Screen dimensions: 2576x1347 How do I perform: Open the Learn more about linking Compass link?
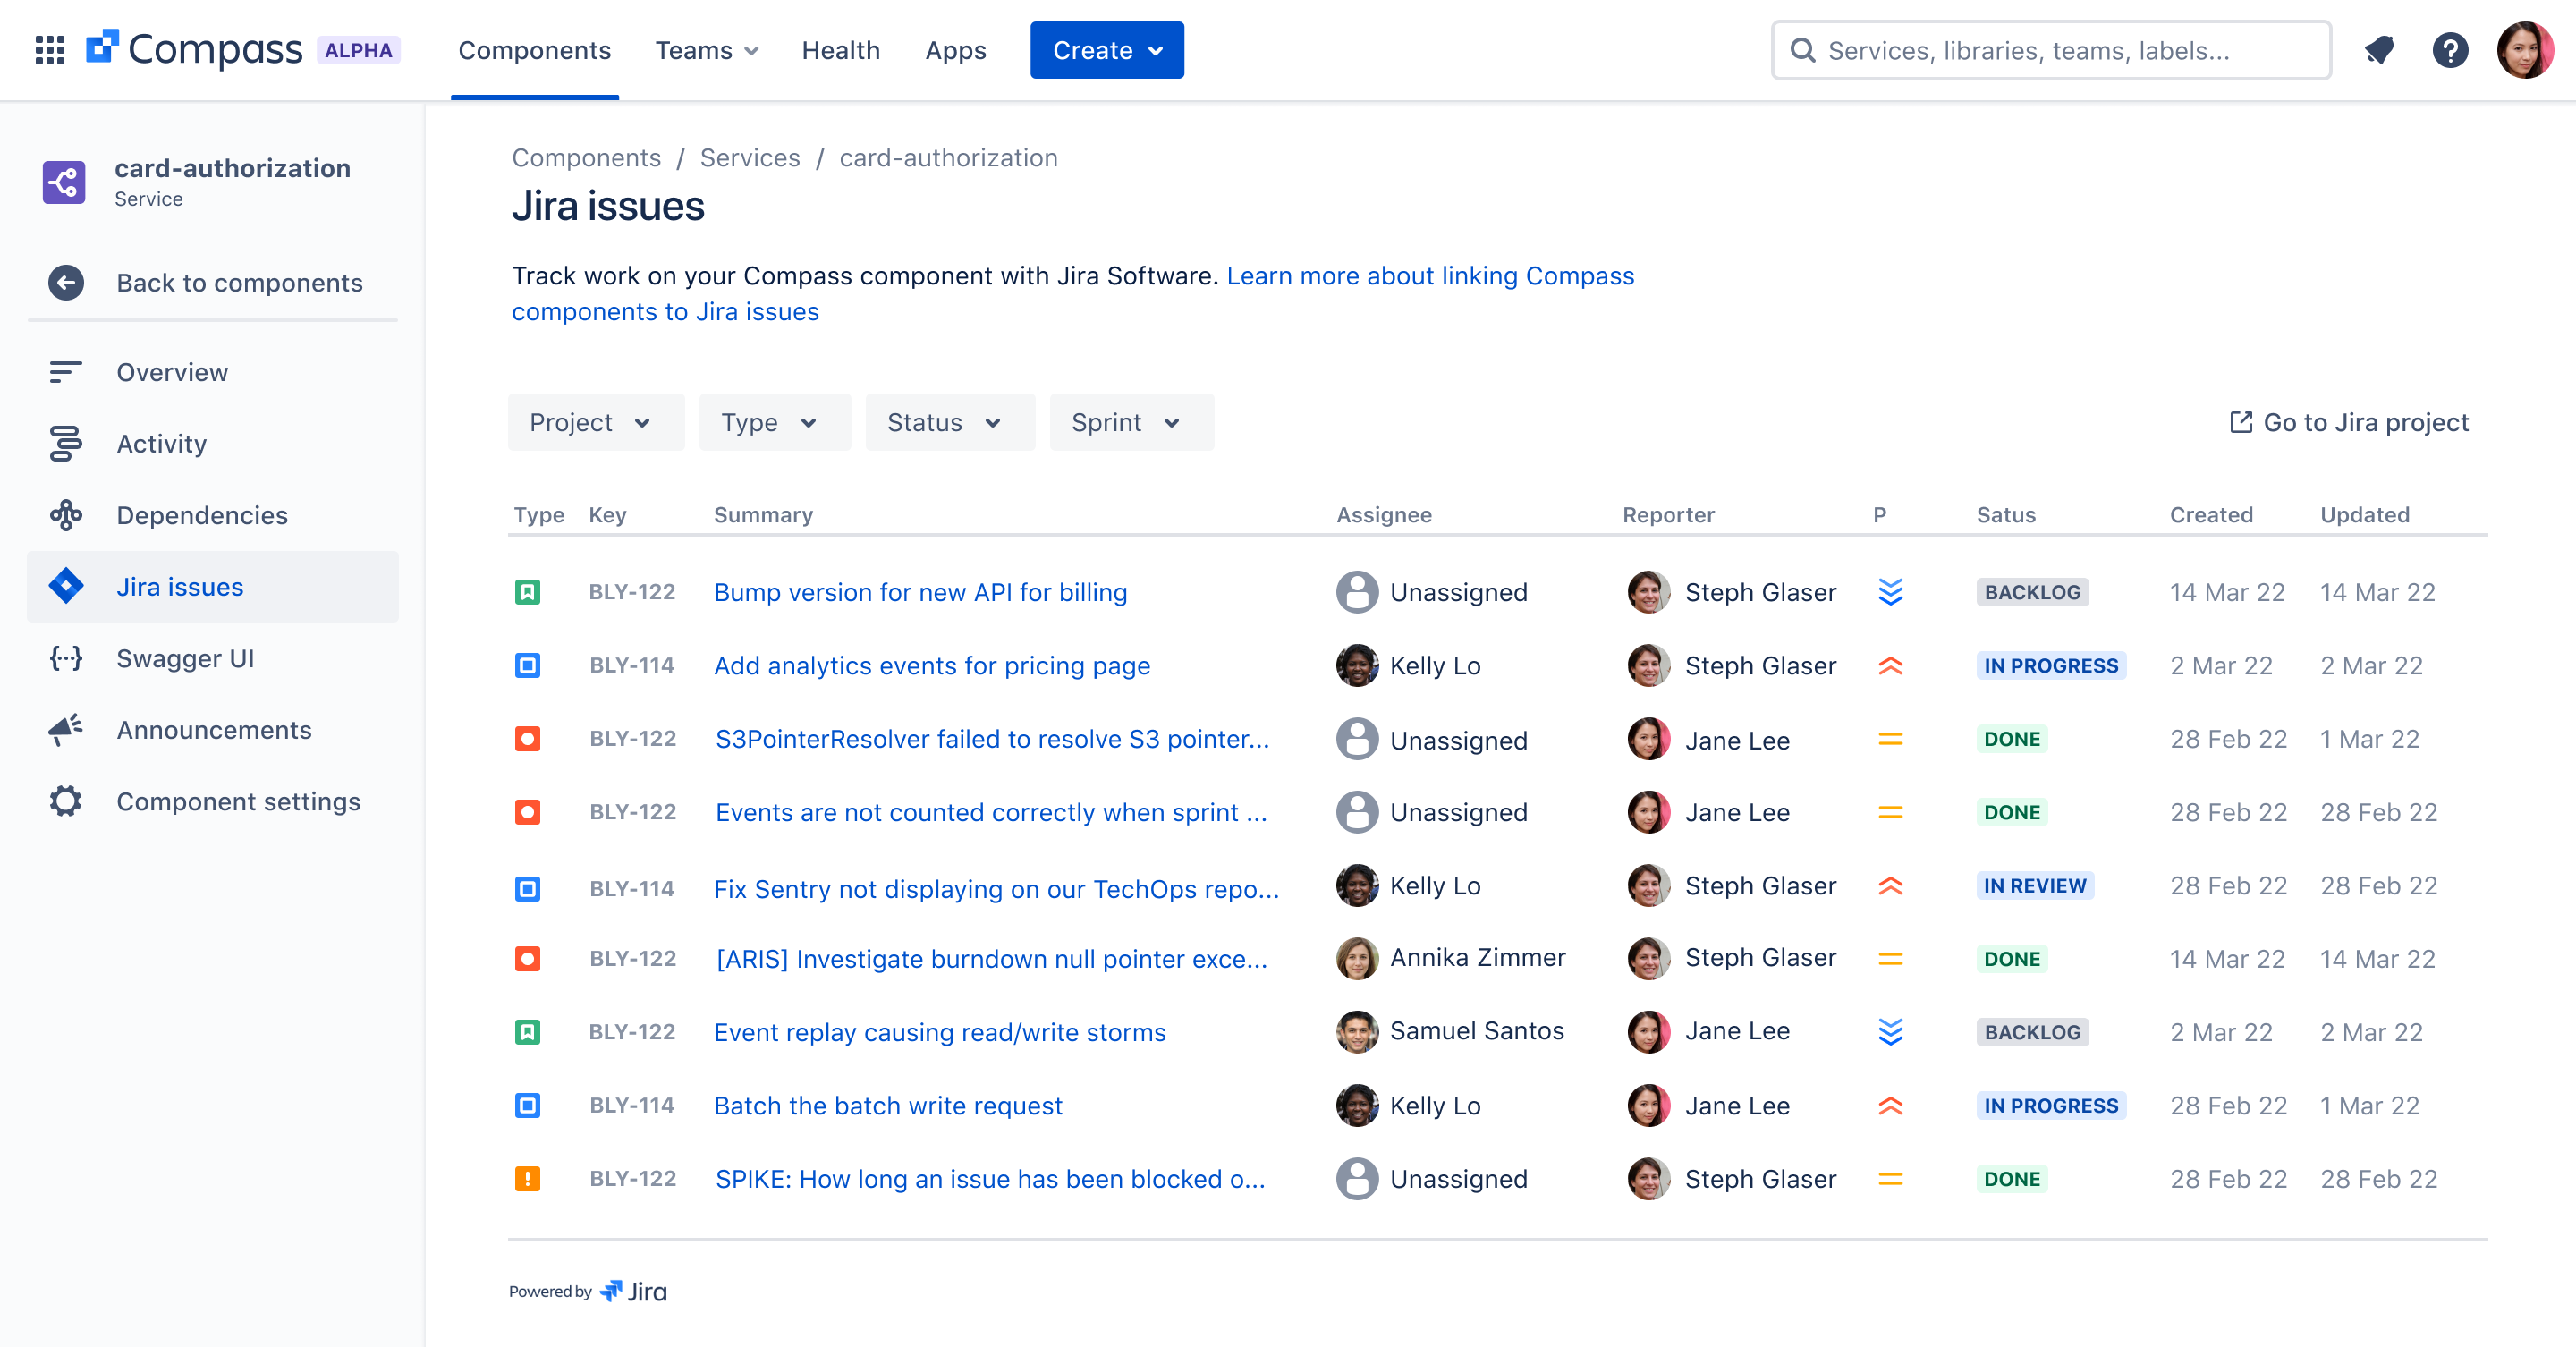[1073, 293]
